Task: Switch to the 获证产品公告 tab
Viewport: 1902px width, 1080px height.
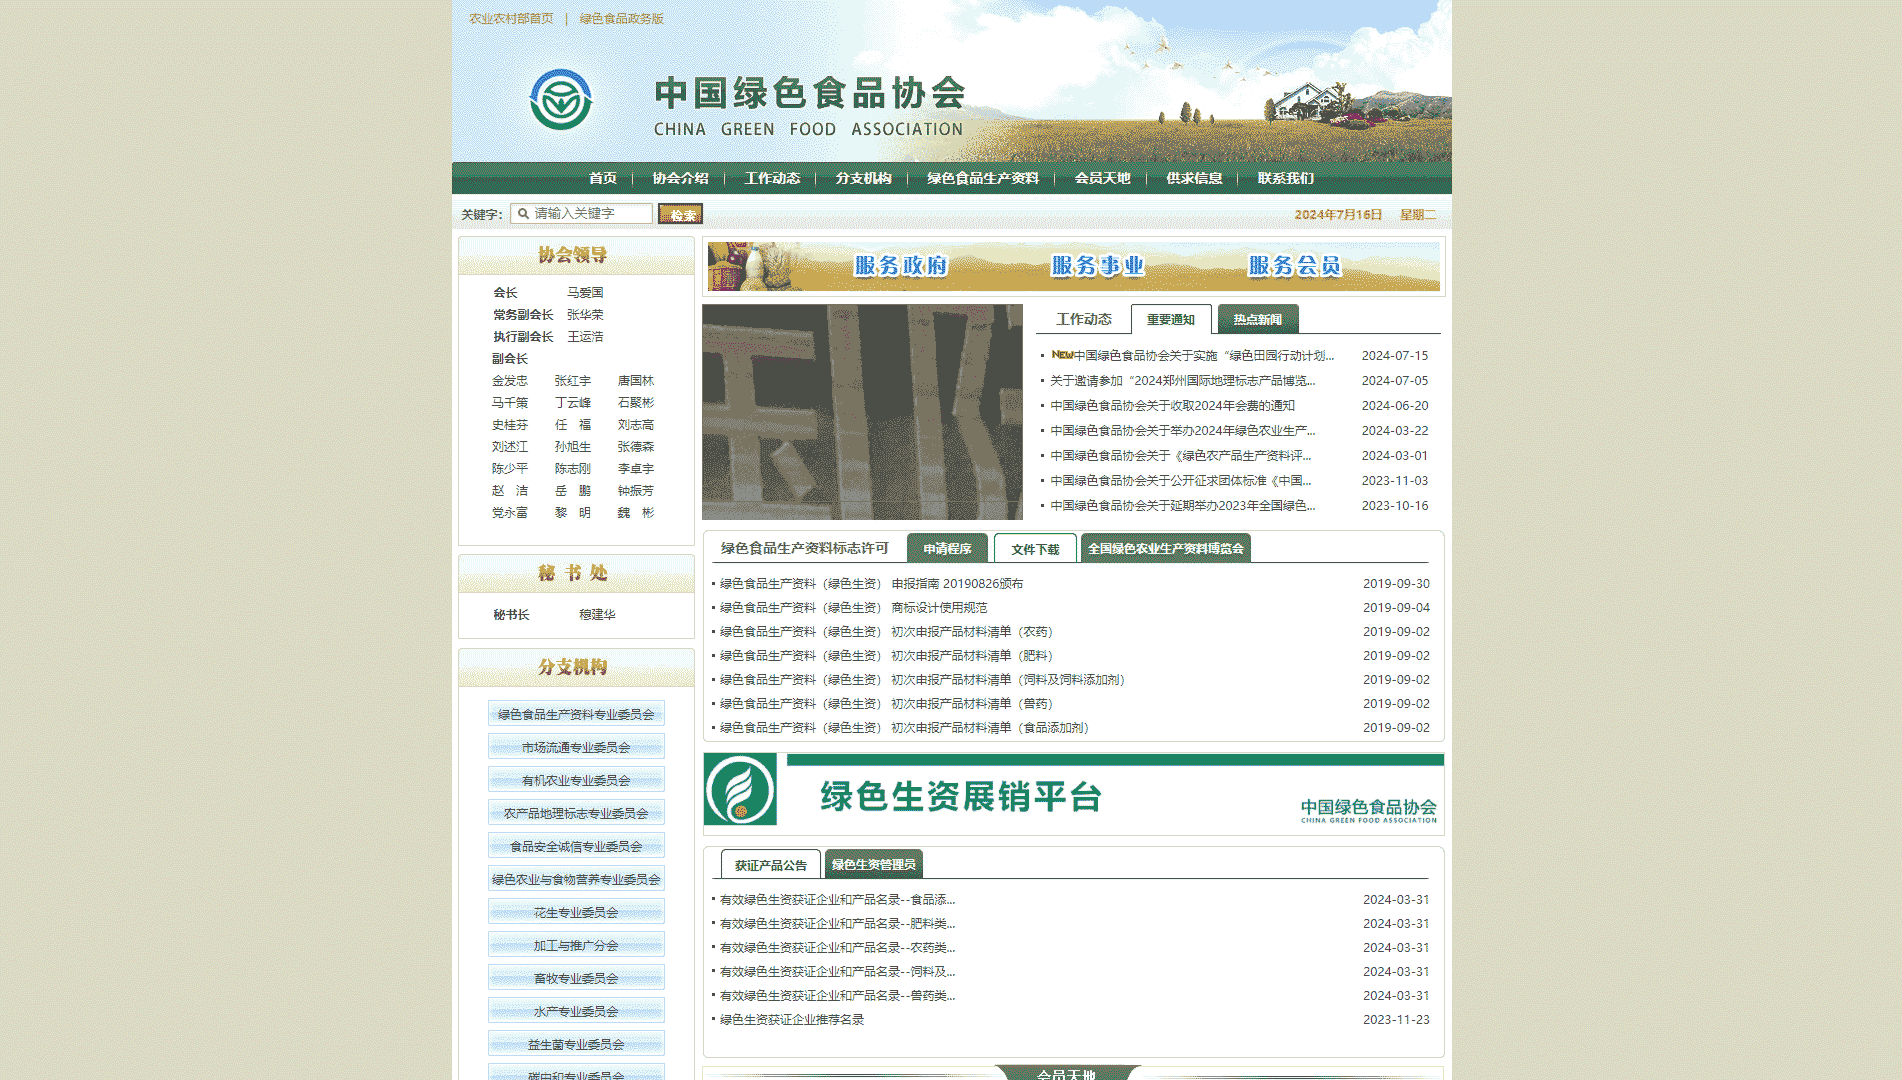Action: click(x=771, y=864)
